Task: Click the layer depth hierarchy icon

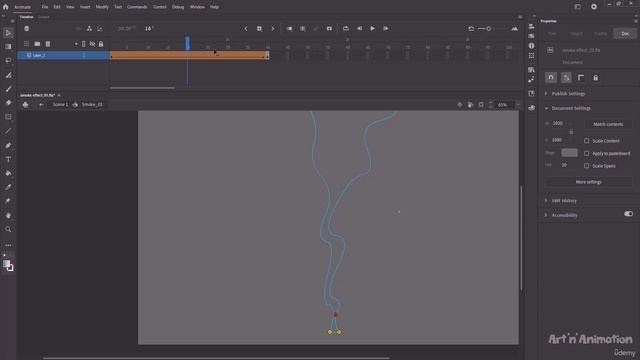Action: (x=89, y=29)
